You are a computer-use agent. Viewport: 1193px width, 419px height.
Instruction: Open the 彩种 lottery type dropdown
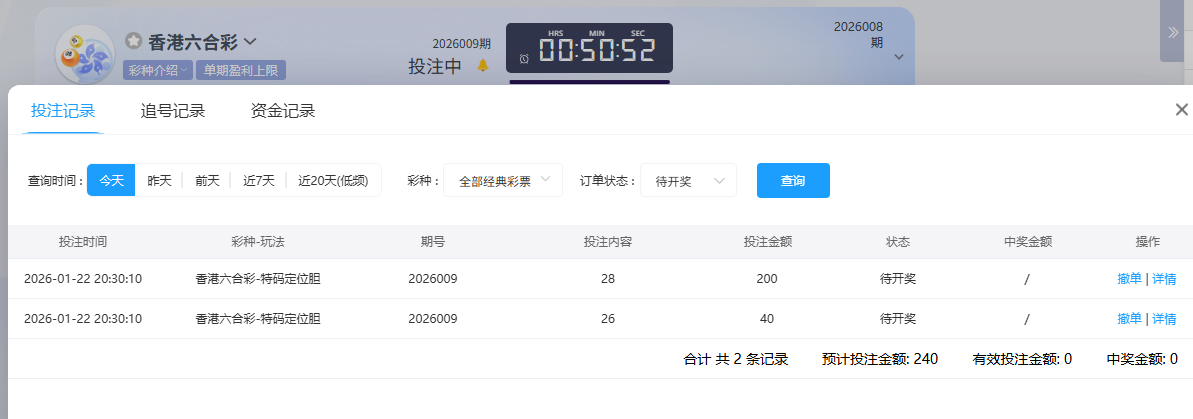pyautogui.click(x=503, y=181)
